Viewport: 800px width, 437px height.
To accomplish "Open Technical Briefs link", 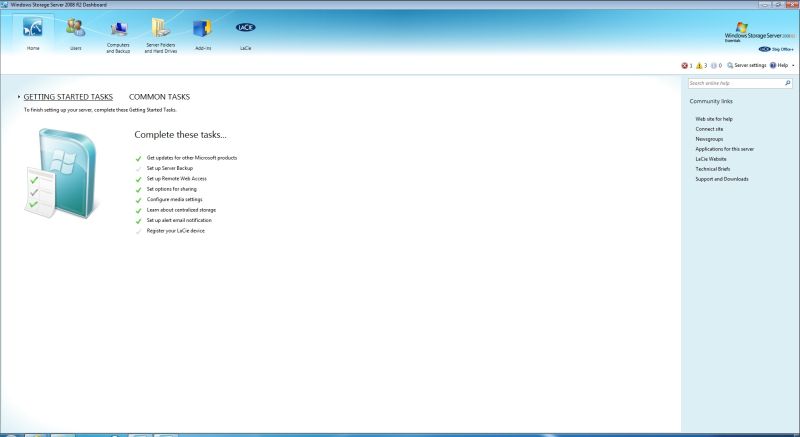I will click(x=713, y=169).
